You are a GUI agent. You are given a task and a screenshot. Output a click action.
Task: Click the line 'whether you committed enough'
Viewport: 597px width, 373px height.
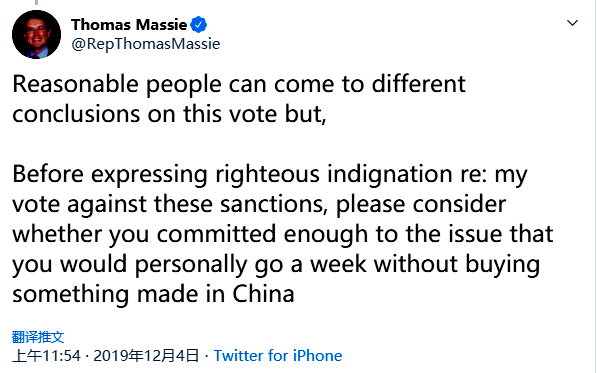coord(283,234)
